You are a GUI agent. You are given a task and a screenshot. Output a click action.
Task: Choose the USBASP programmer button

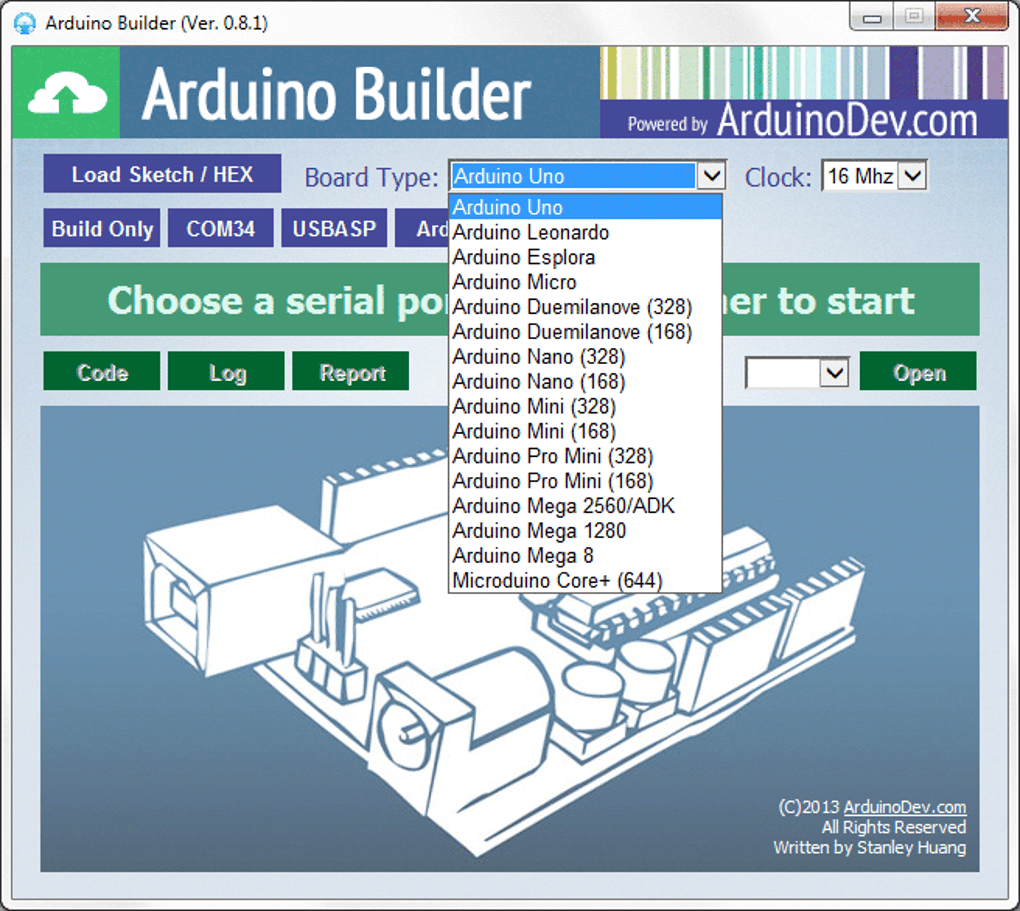point(334,228)
